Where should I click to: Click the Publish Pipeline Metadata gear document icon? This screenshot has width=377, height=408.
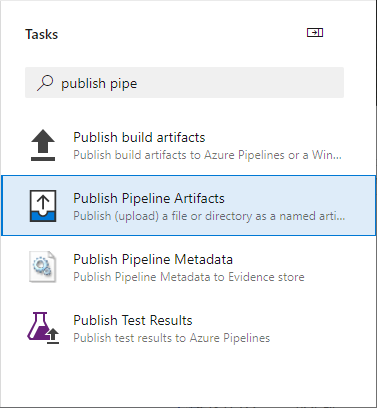click(x=43, y=267)
